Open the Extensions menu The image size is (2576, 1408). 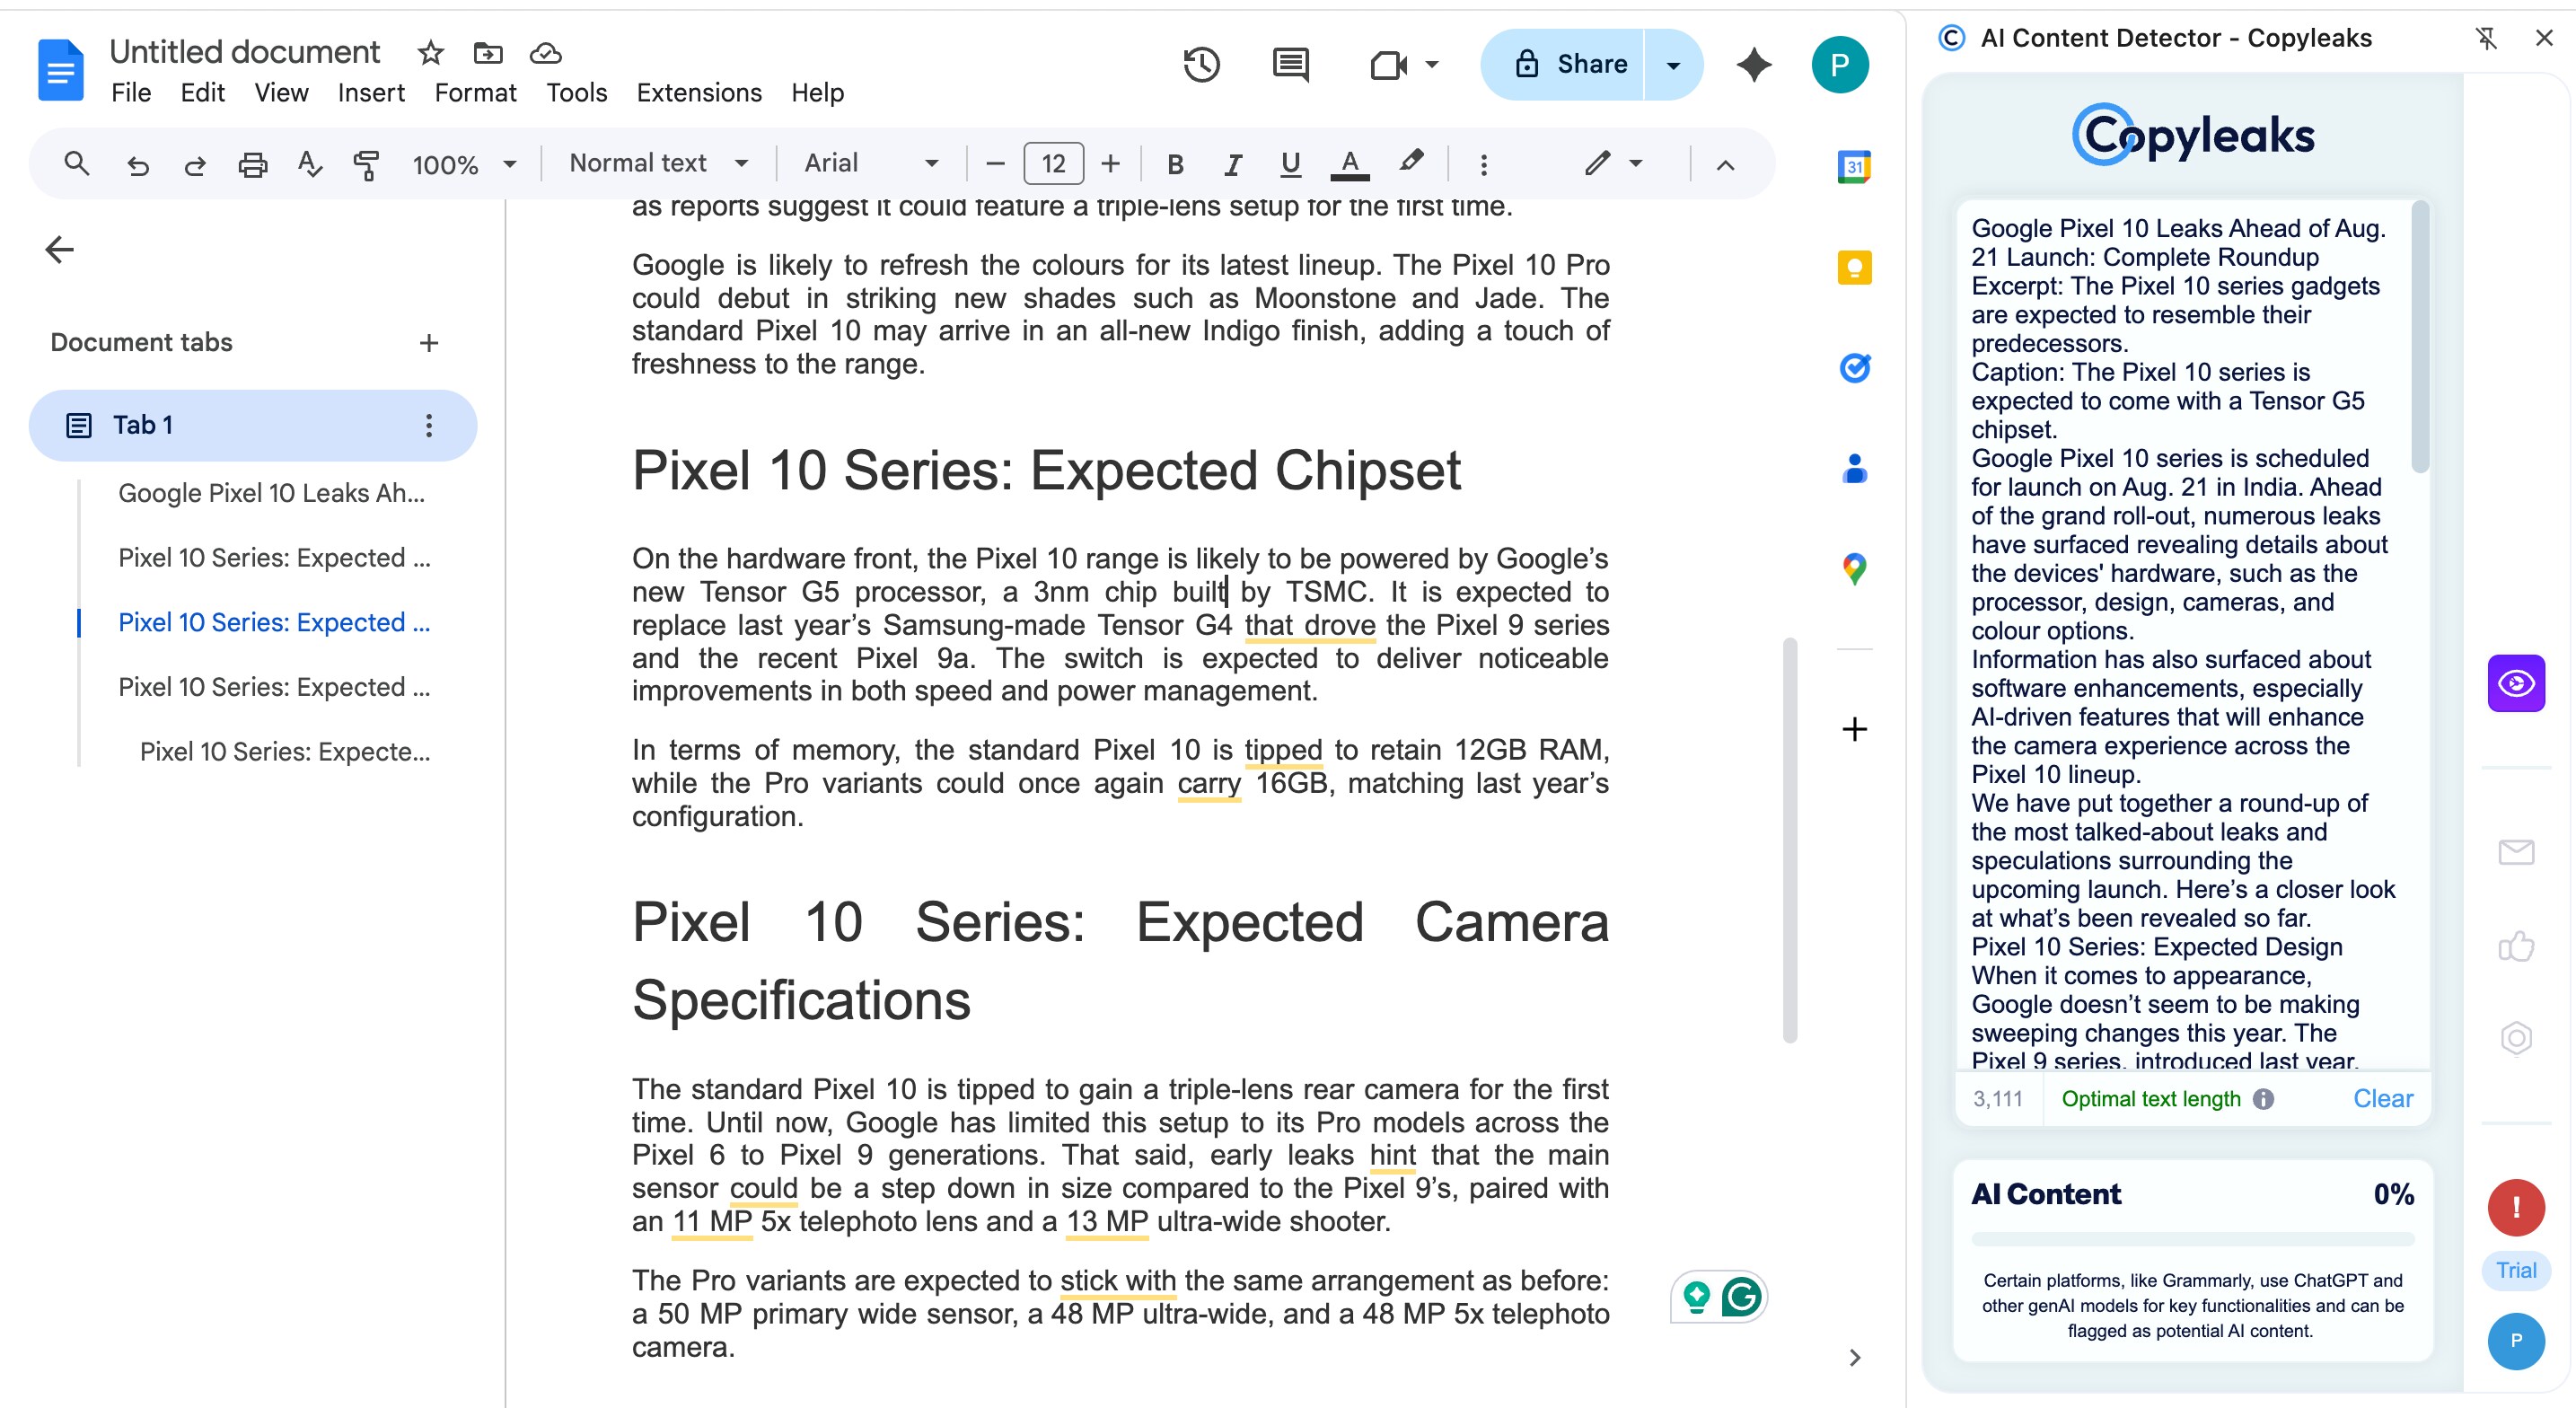point(699,93)
